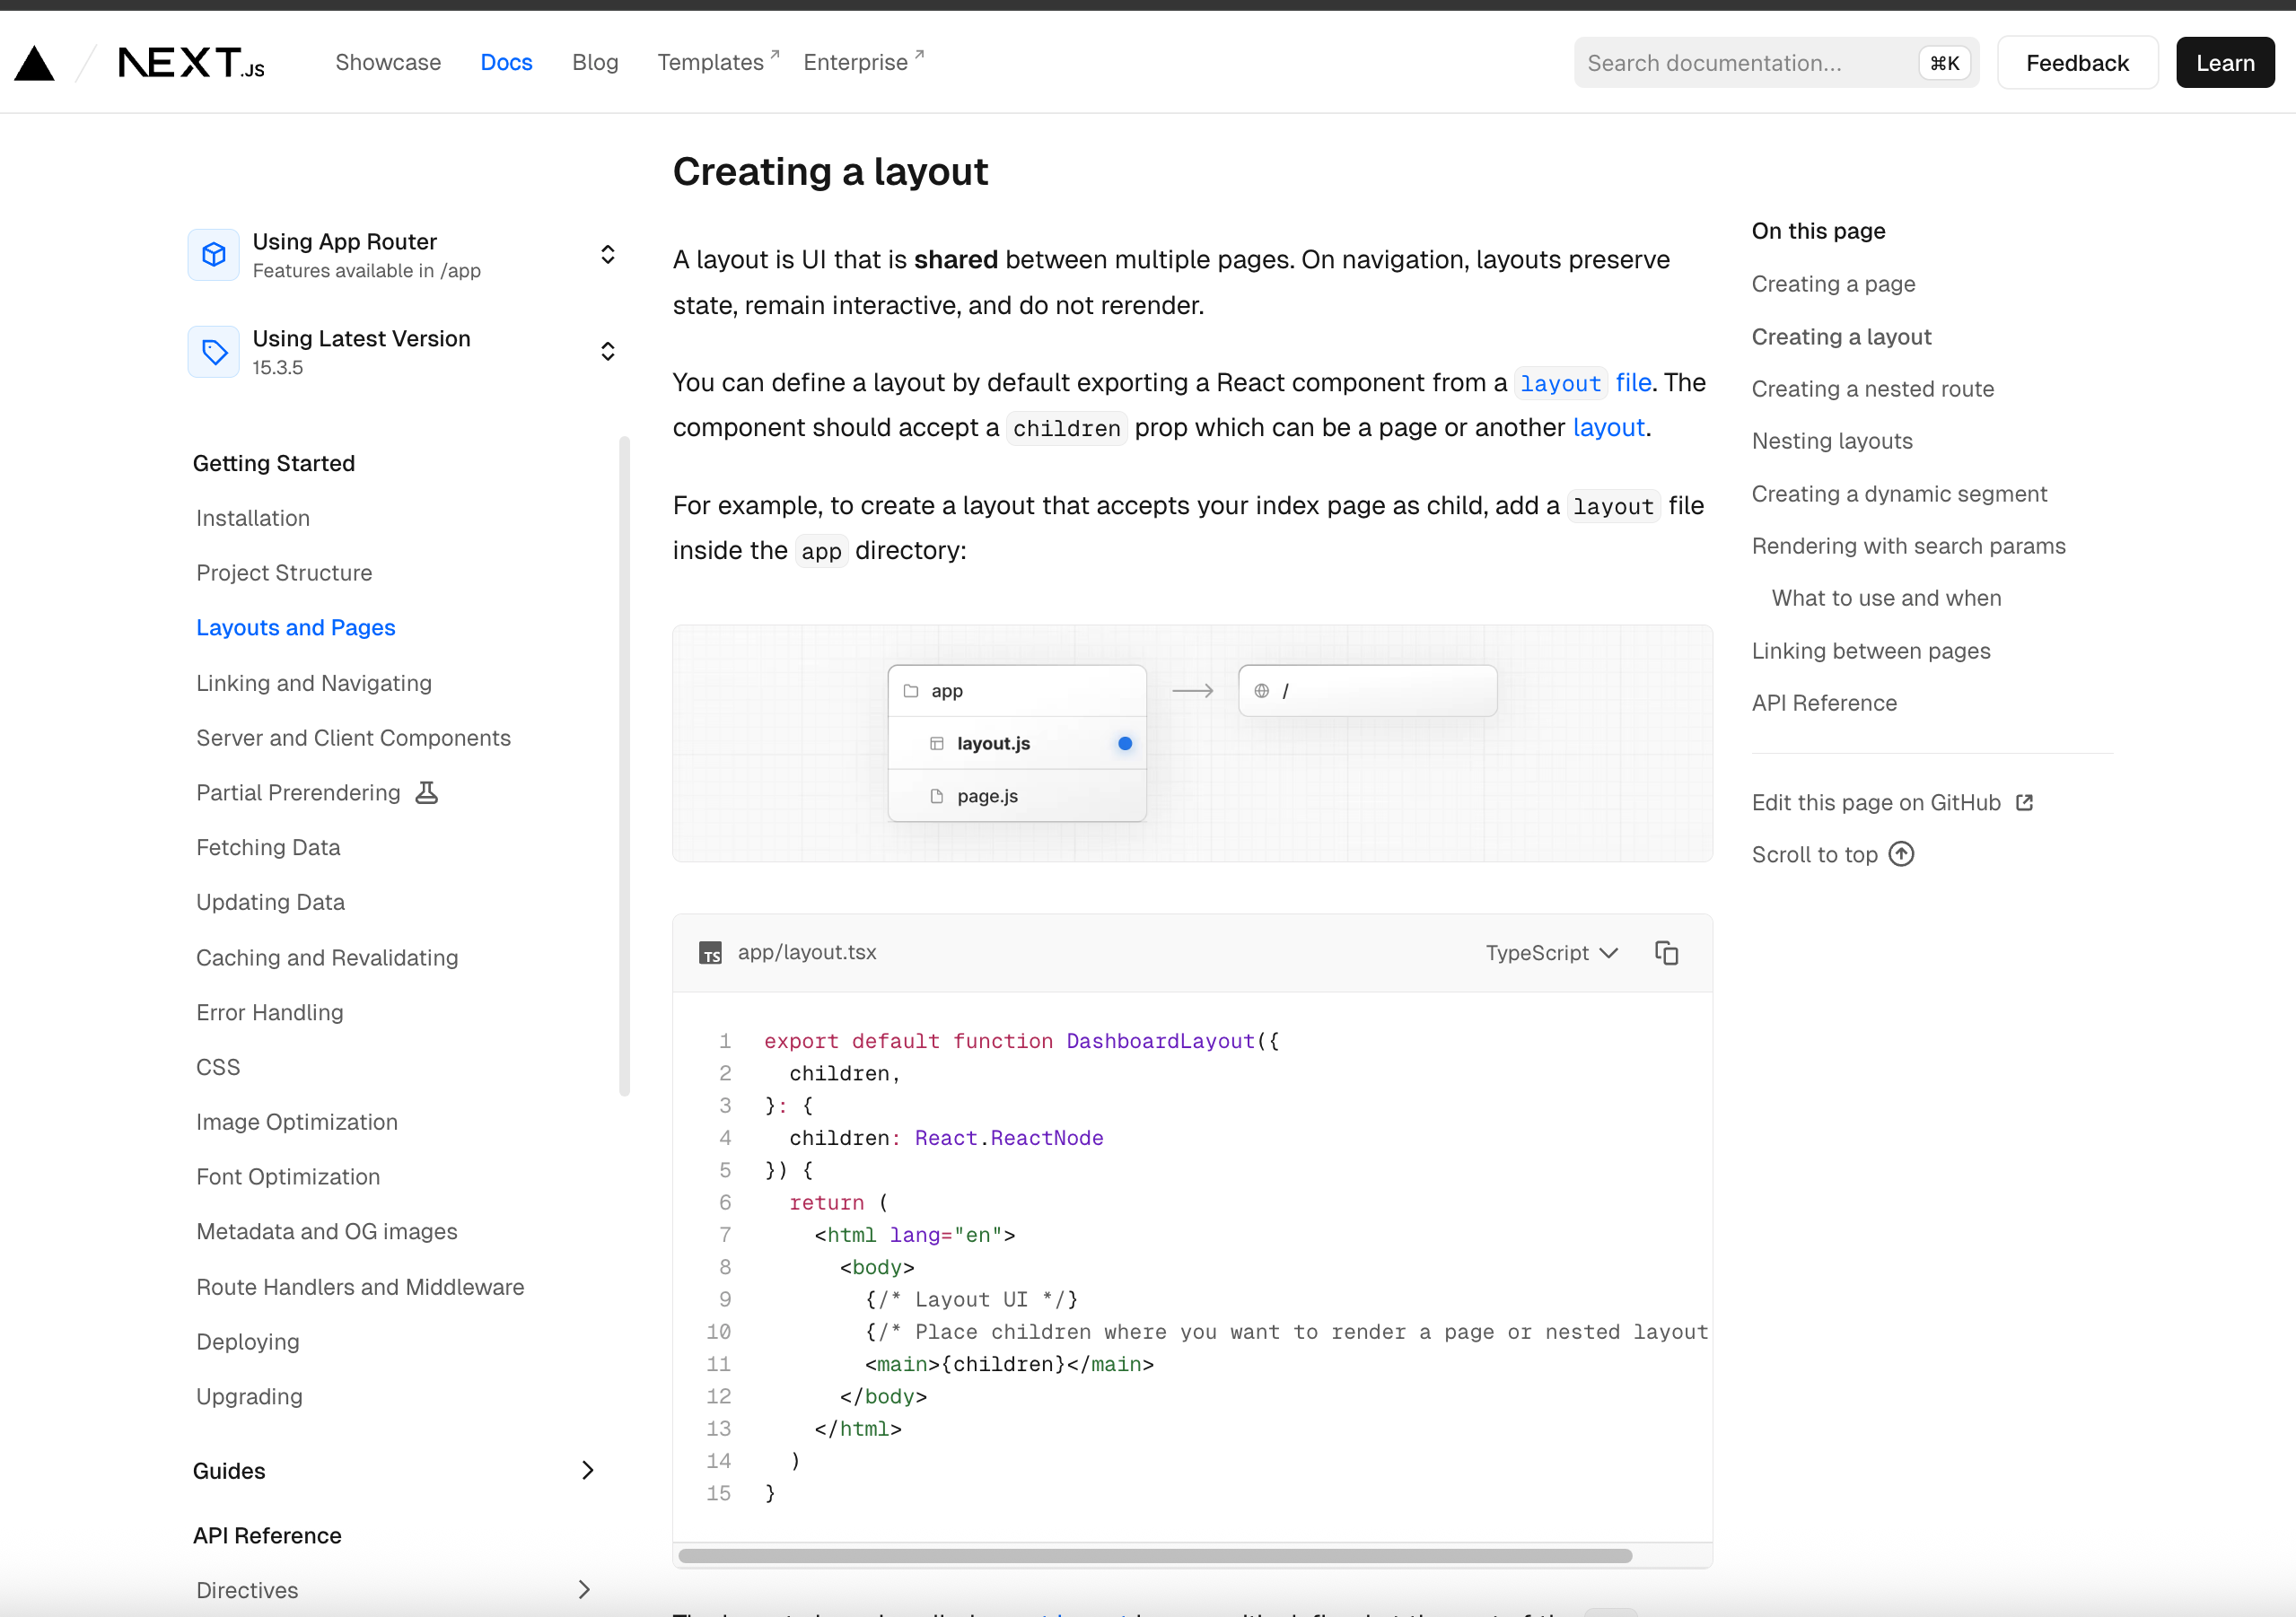Jump to Creating a page section

1833,284
